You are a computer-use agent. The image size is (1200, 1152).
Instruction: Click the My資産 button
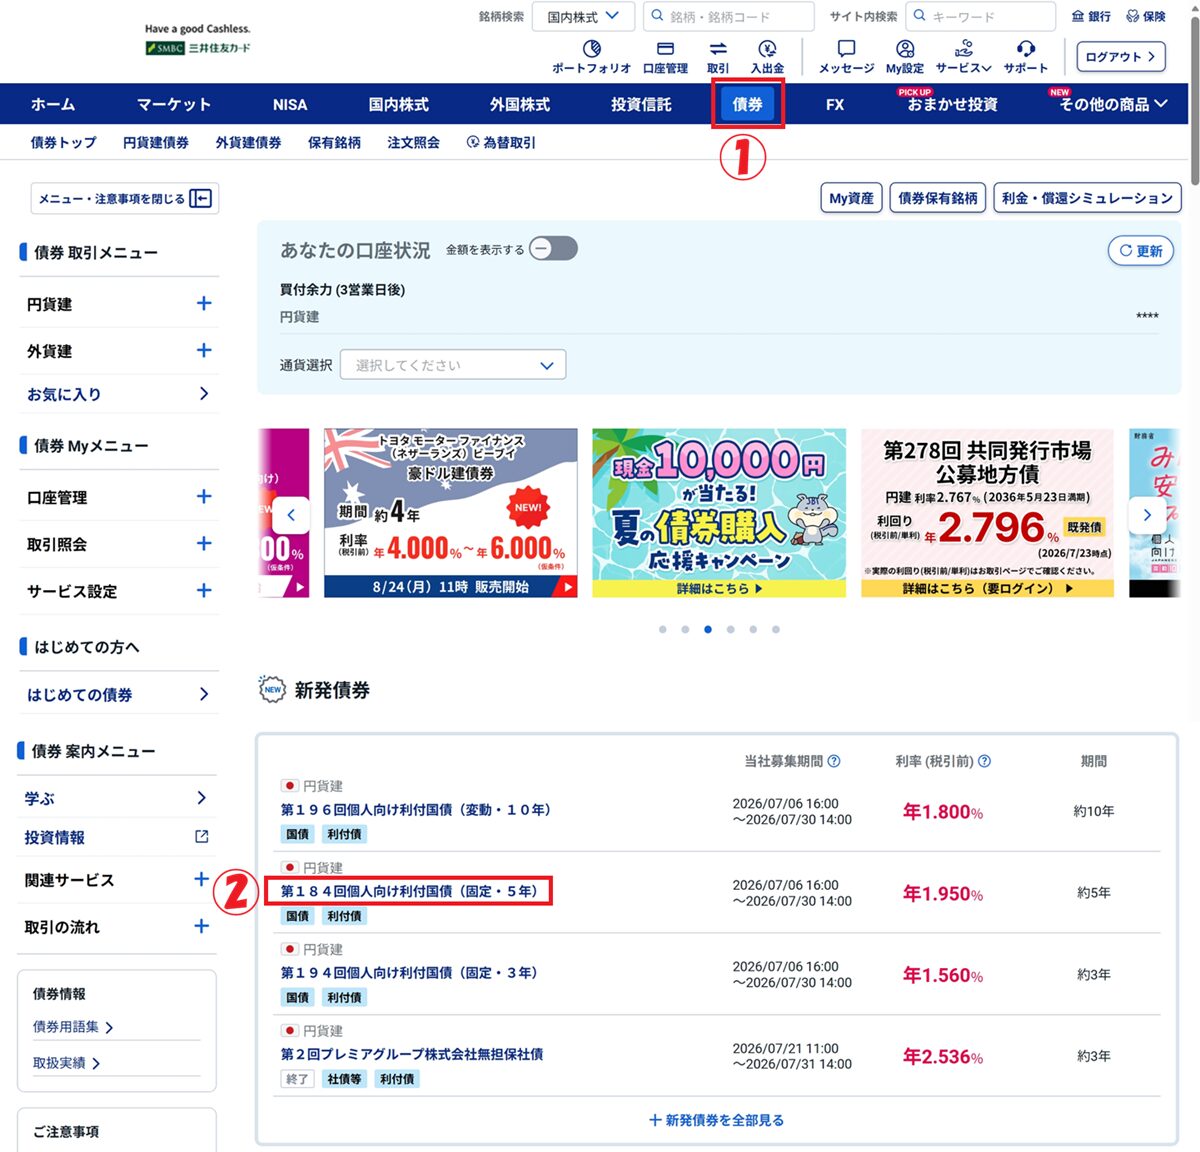pyautogui.click(x=852, y=198)
